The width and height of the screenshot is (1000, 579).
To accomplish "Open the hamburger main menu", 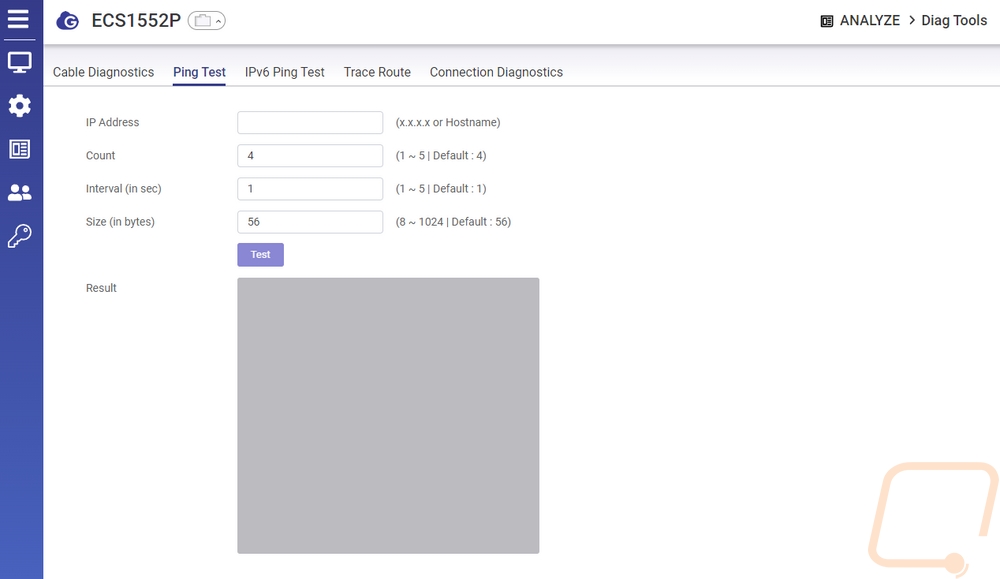I will click(x=18, y=19).
